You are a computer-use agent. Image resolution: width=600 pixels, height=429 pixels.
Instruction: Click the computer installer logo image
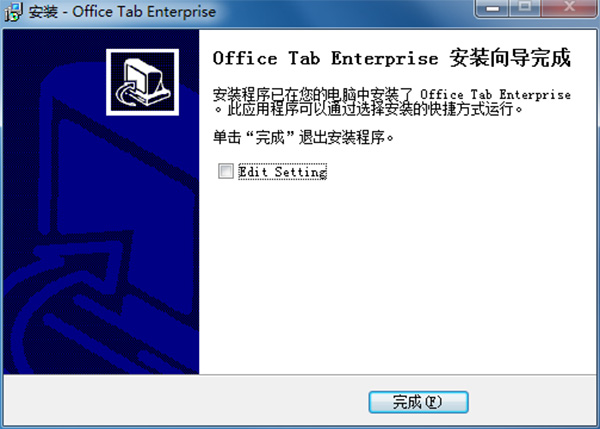tap(142, 82)
